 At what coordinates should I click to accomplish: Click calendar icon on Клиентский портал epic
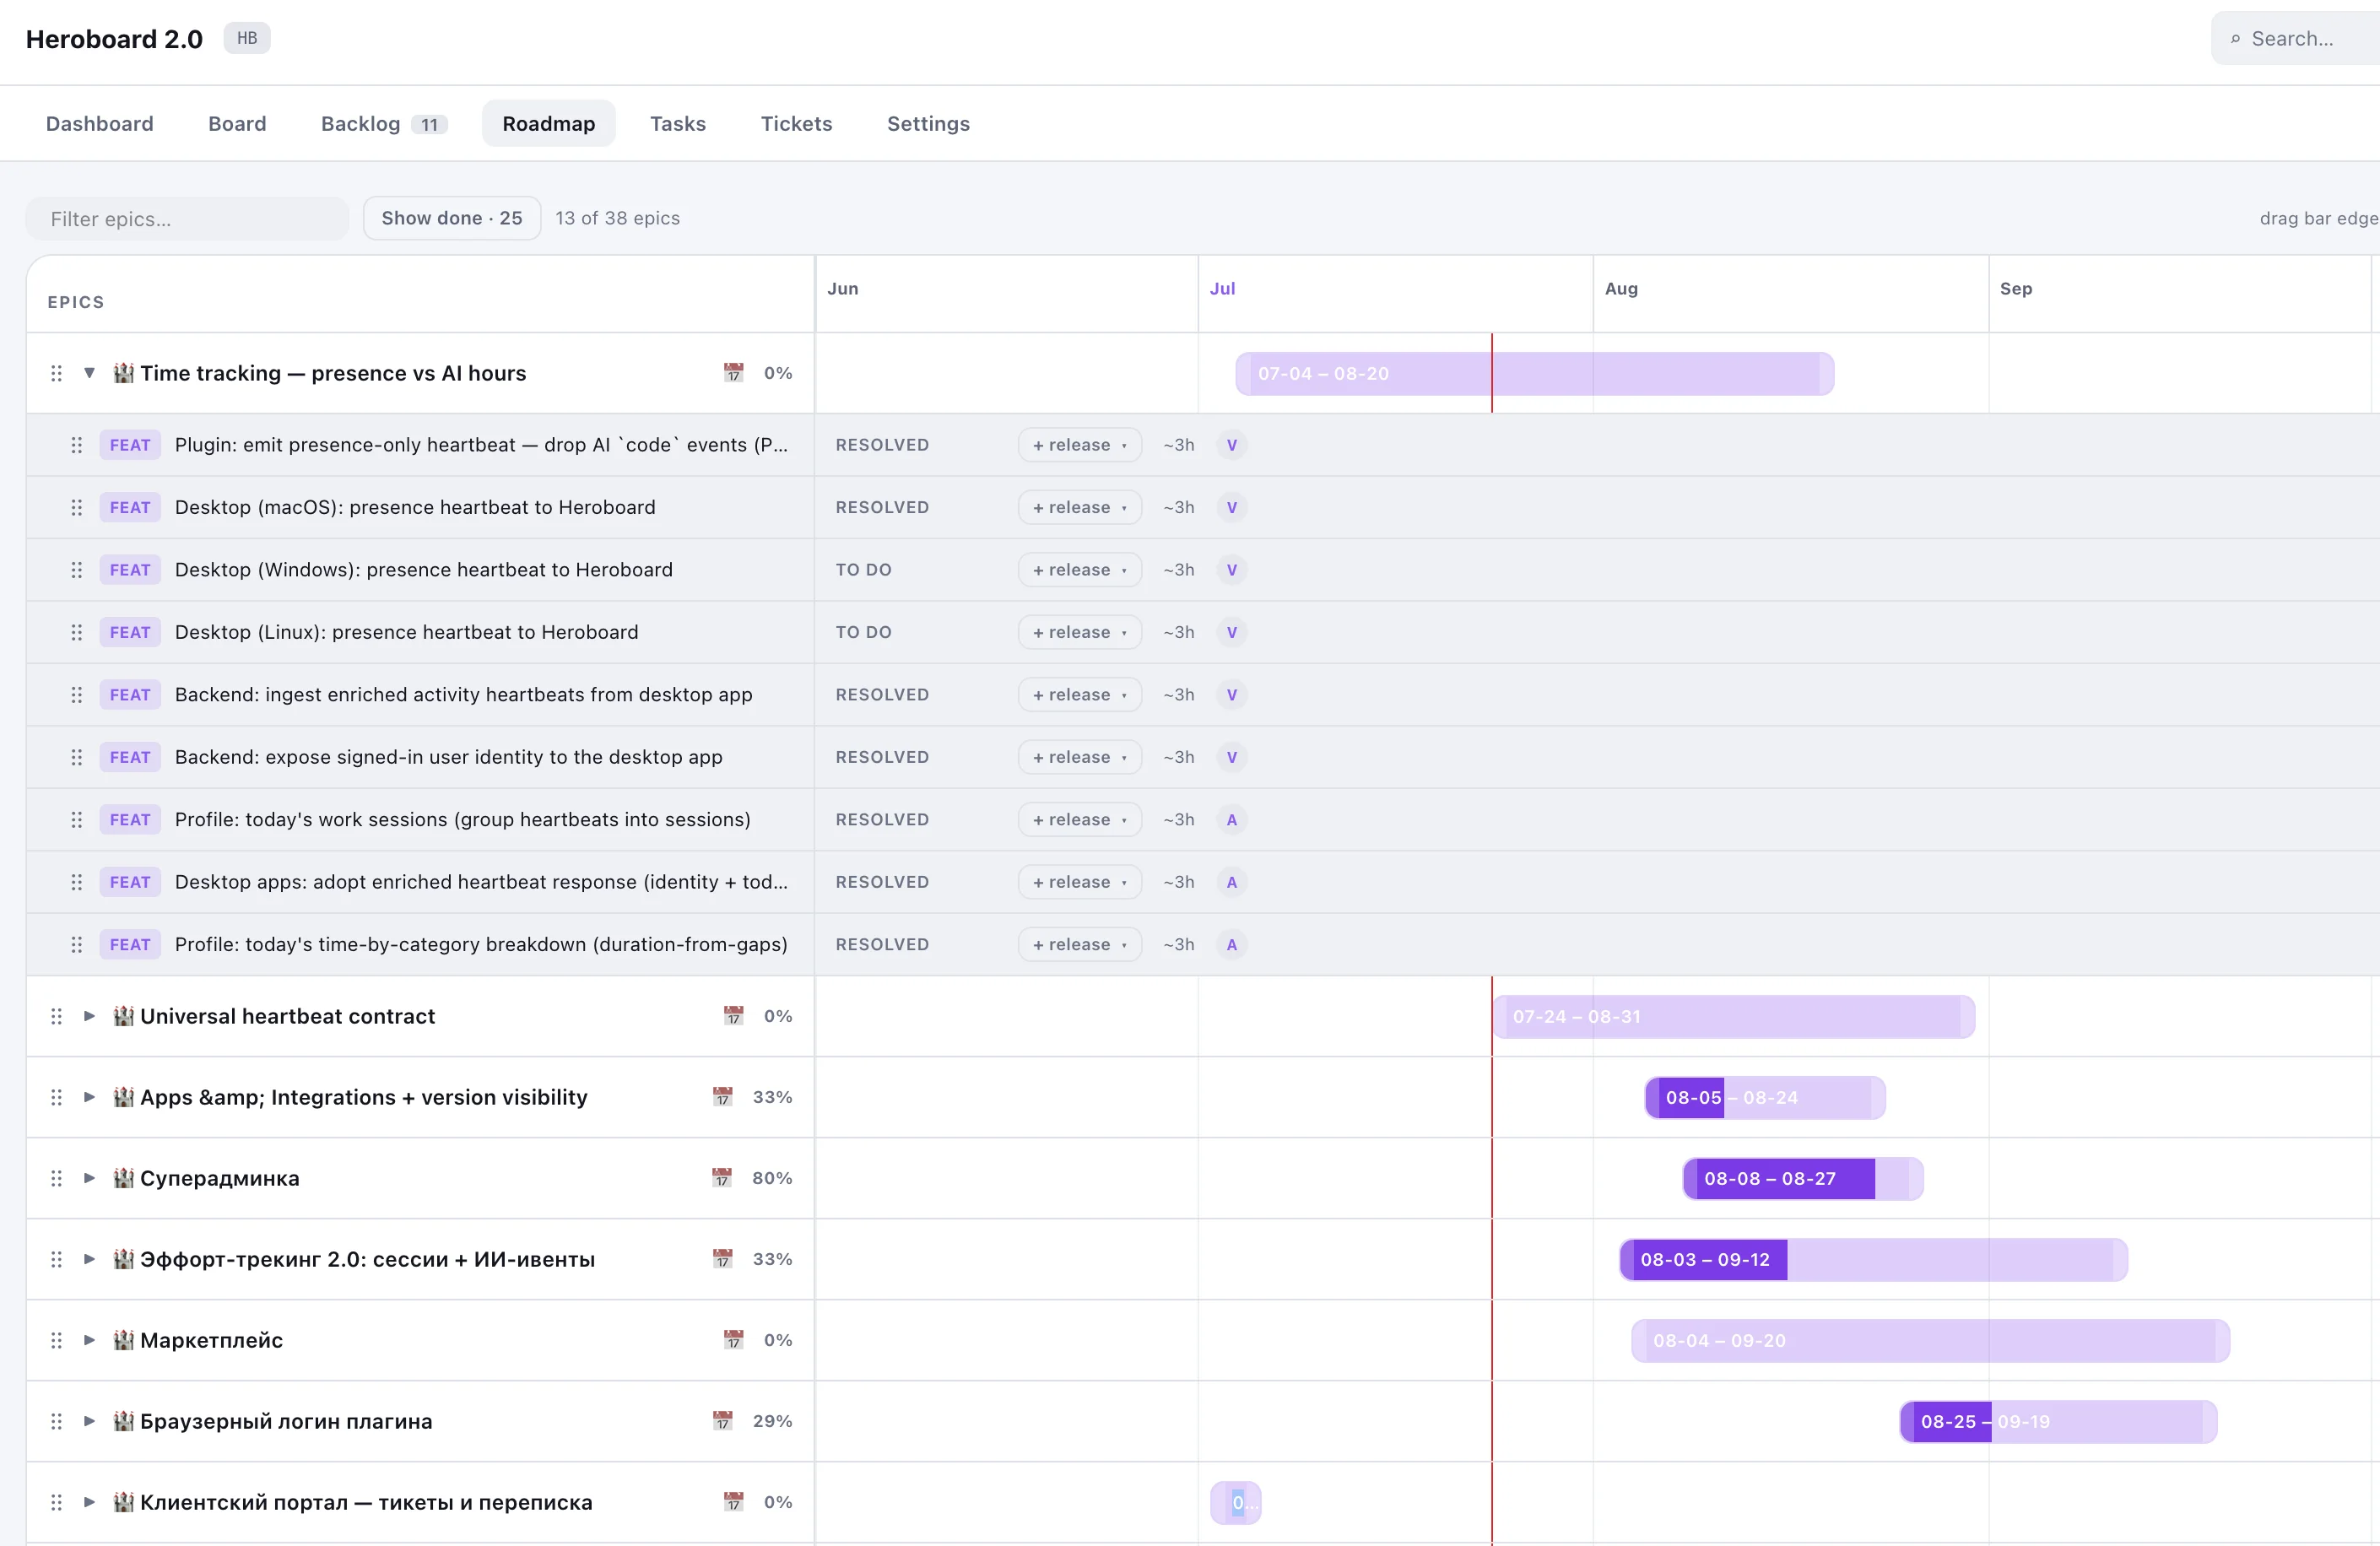(733, 1502)
